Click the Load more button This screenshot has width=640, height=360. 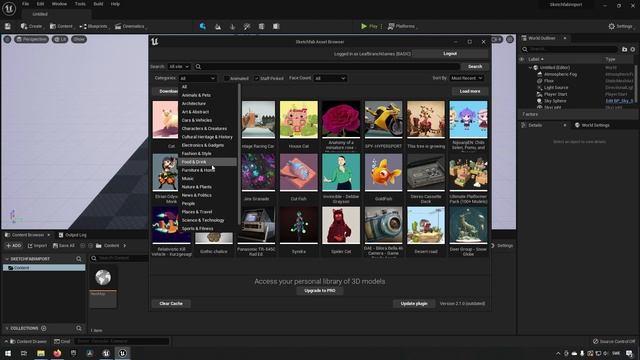click(470, 91)
